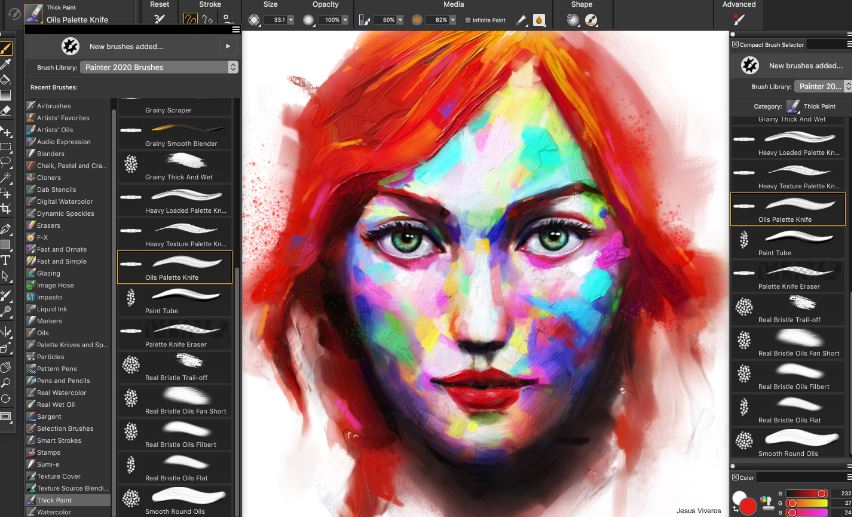Click New brushes added in Compact Selector

click(x=791, y=65)
